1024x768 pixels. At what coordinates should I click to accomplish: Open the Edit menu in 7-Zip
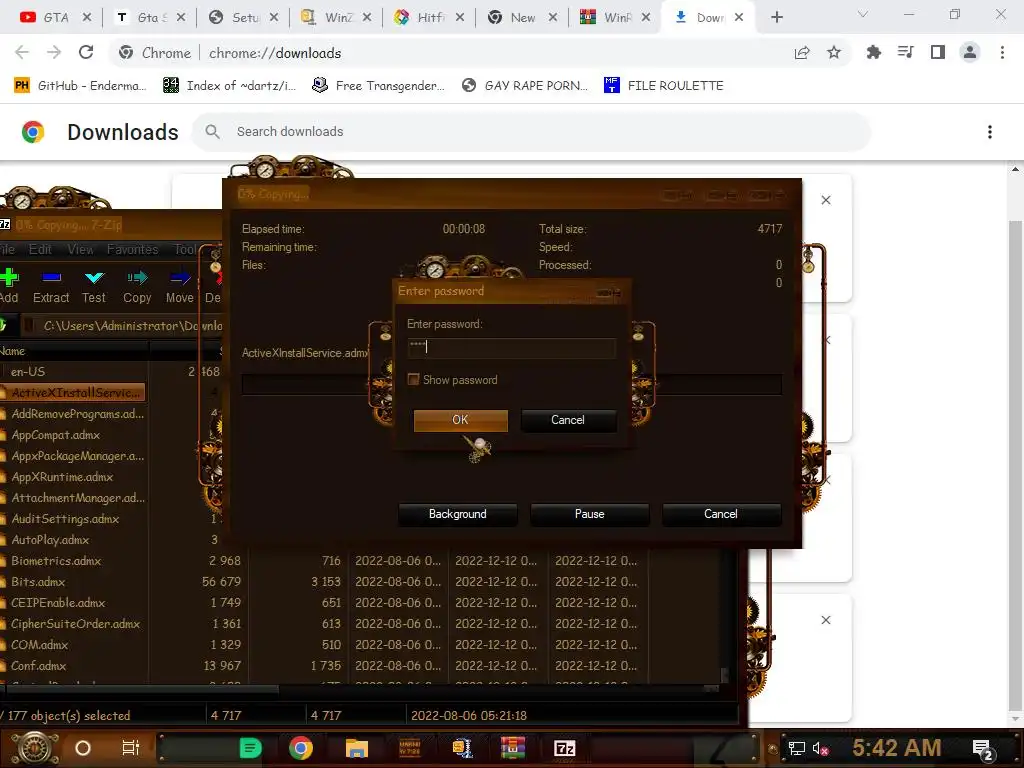tap(40, 249)
